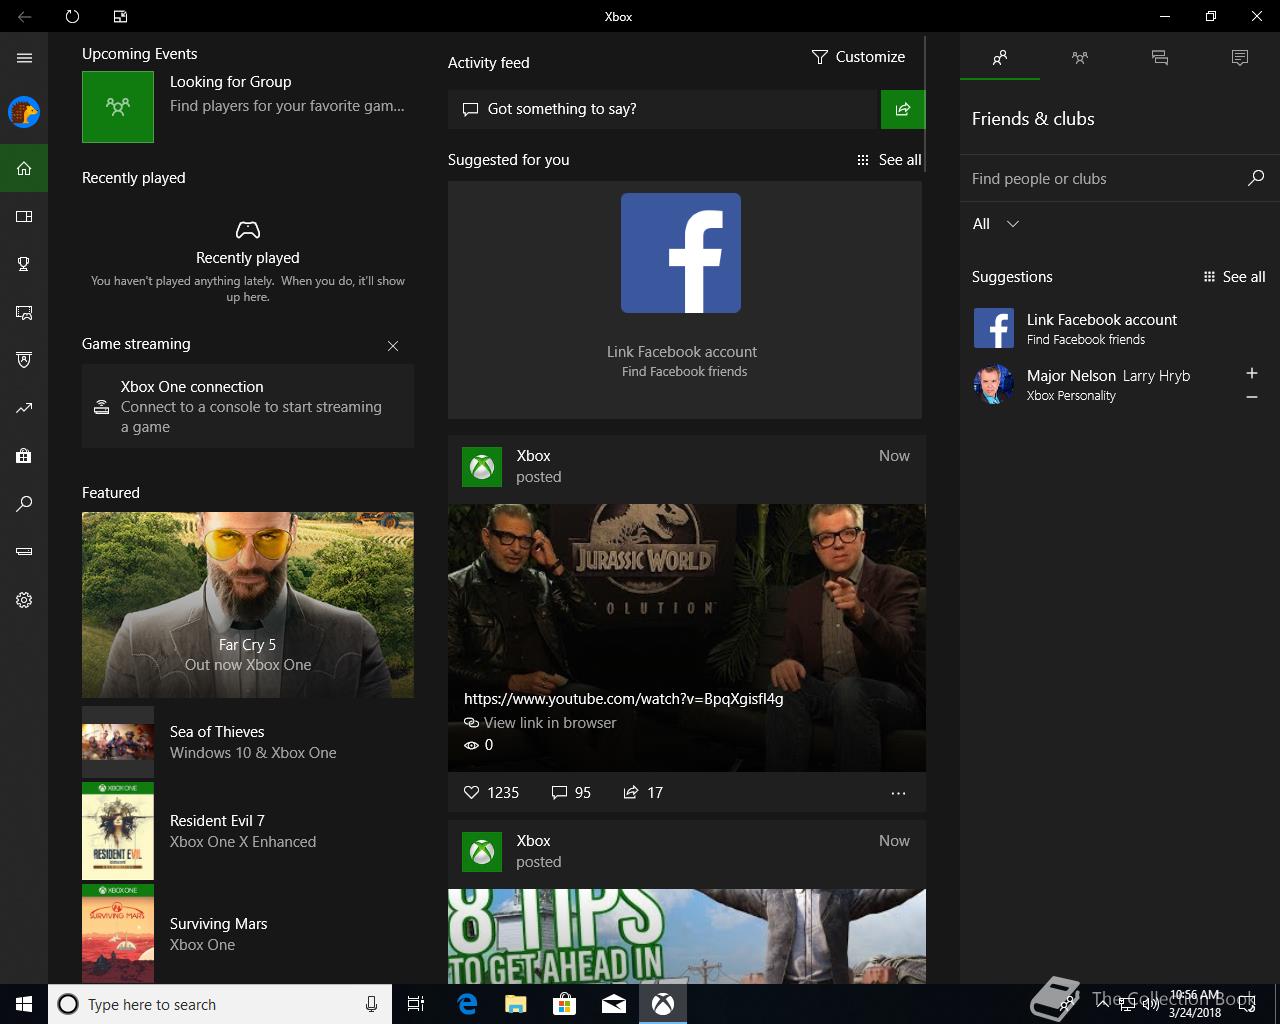Open Windows Start button

coord(24,1004)
